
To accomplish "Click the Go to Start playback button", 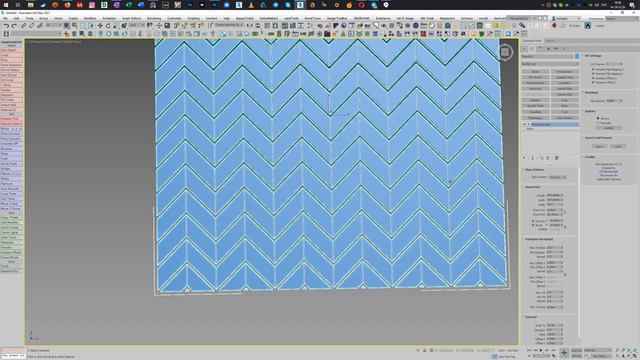I will click(529, 350).
